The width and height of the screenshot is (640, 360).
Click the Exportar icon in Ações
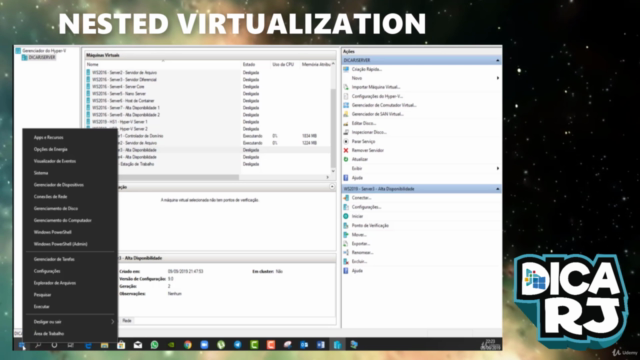(346, 243)
